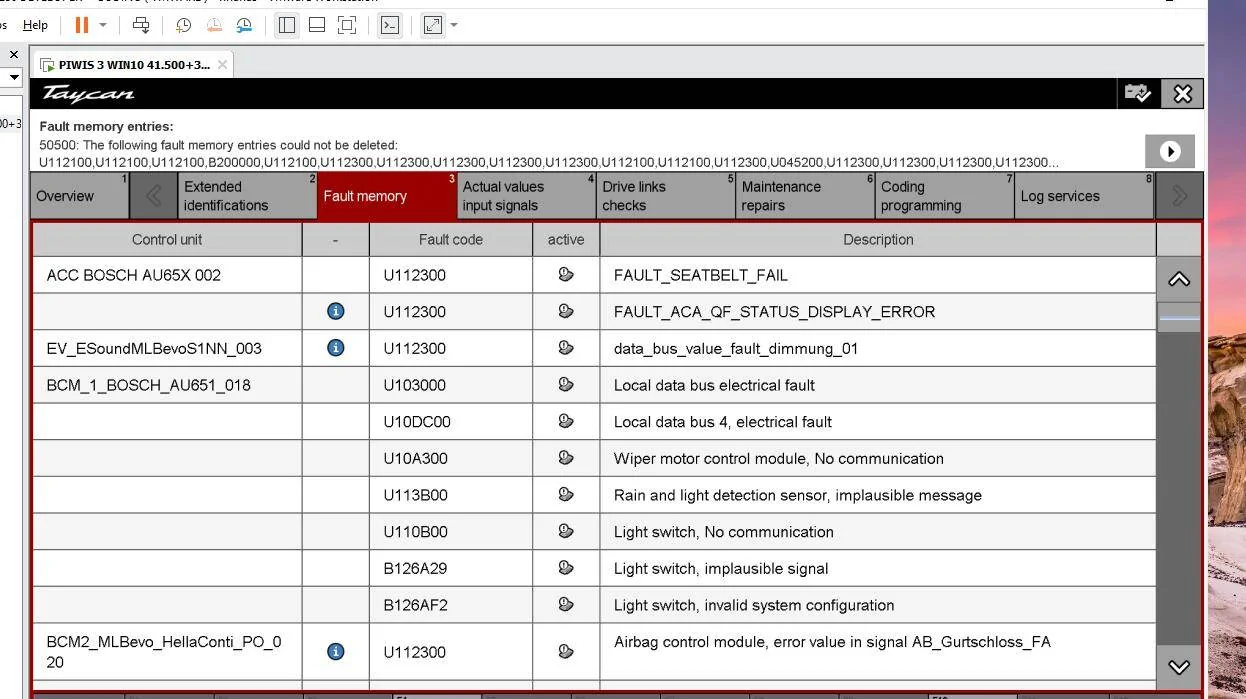Click active status icon for U10DC00

click(x=566, y=421)
